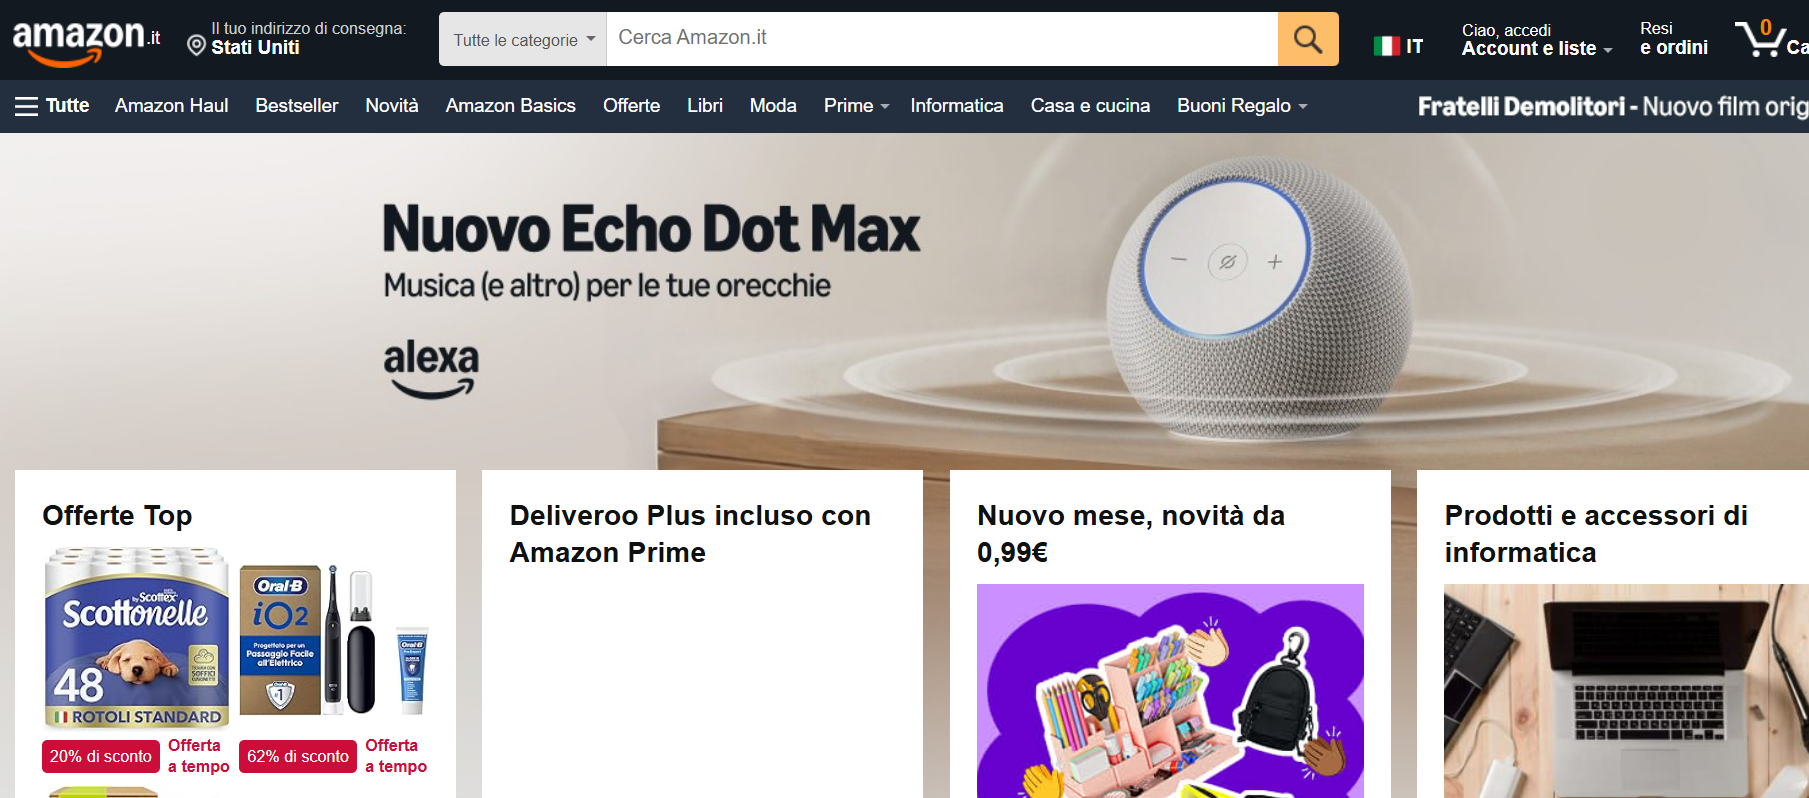Open the Amazon Haul nav item
The width and height of the screenshot is (1809, 798).
pos(172,106)
